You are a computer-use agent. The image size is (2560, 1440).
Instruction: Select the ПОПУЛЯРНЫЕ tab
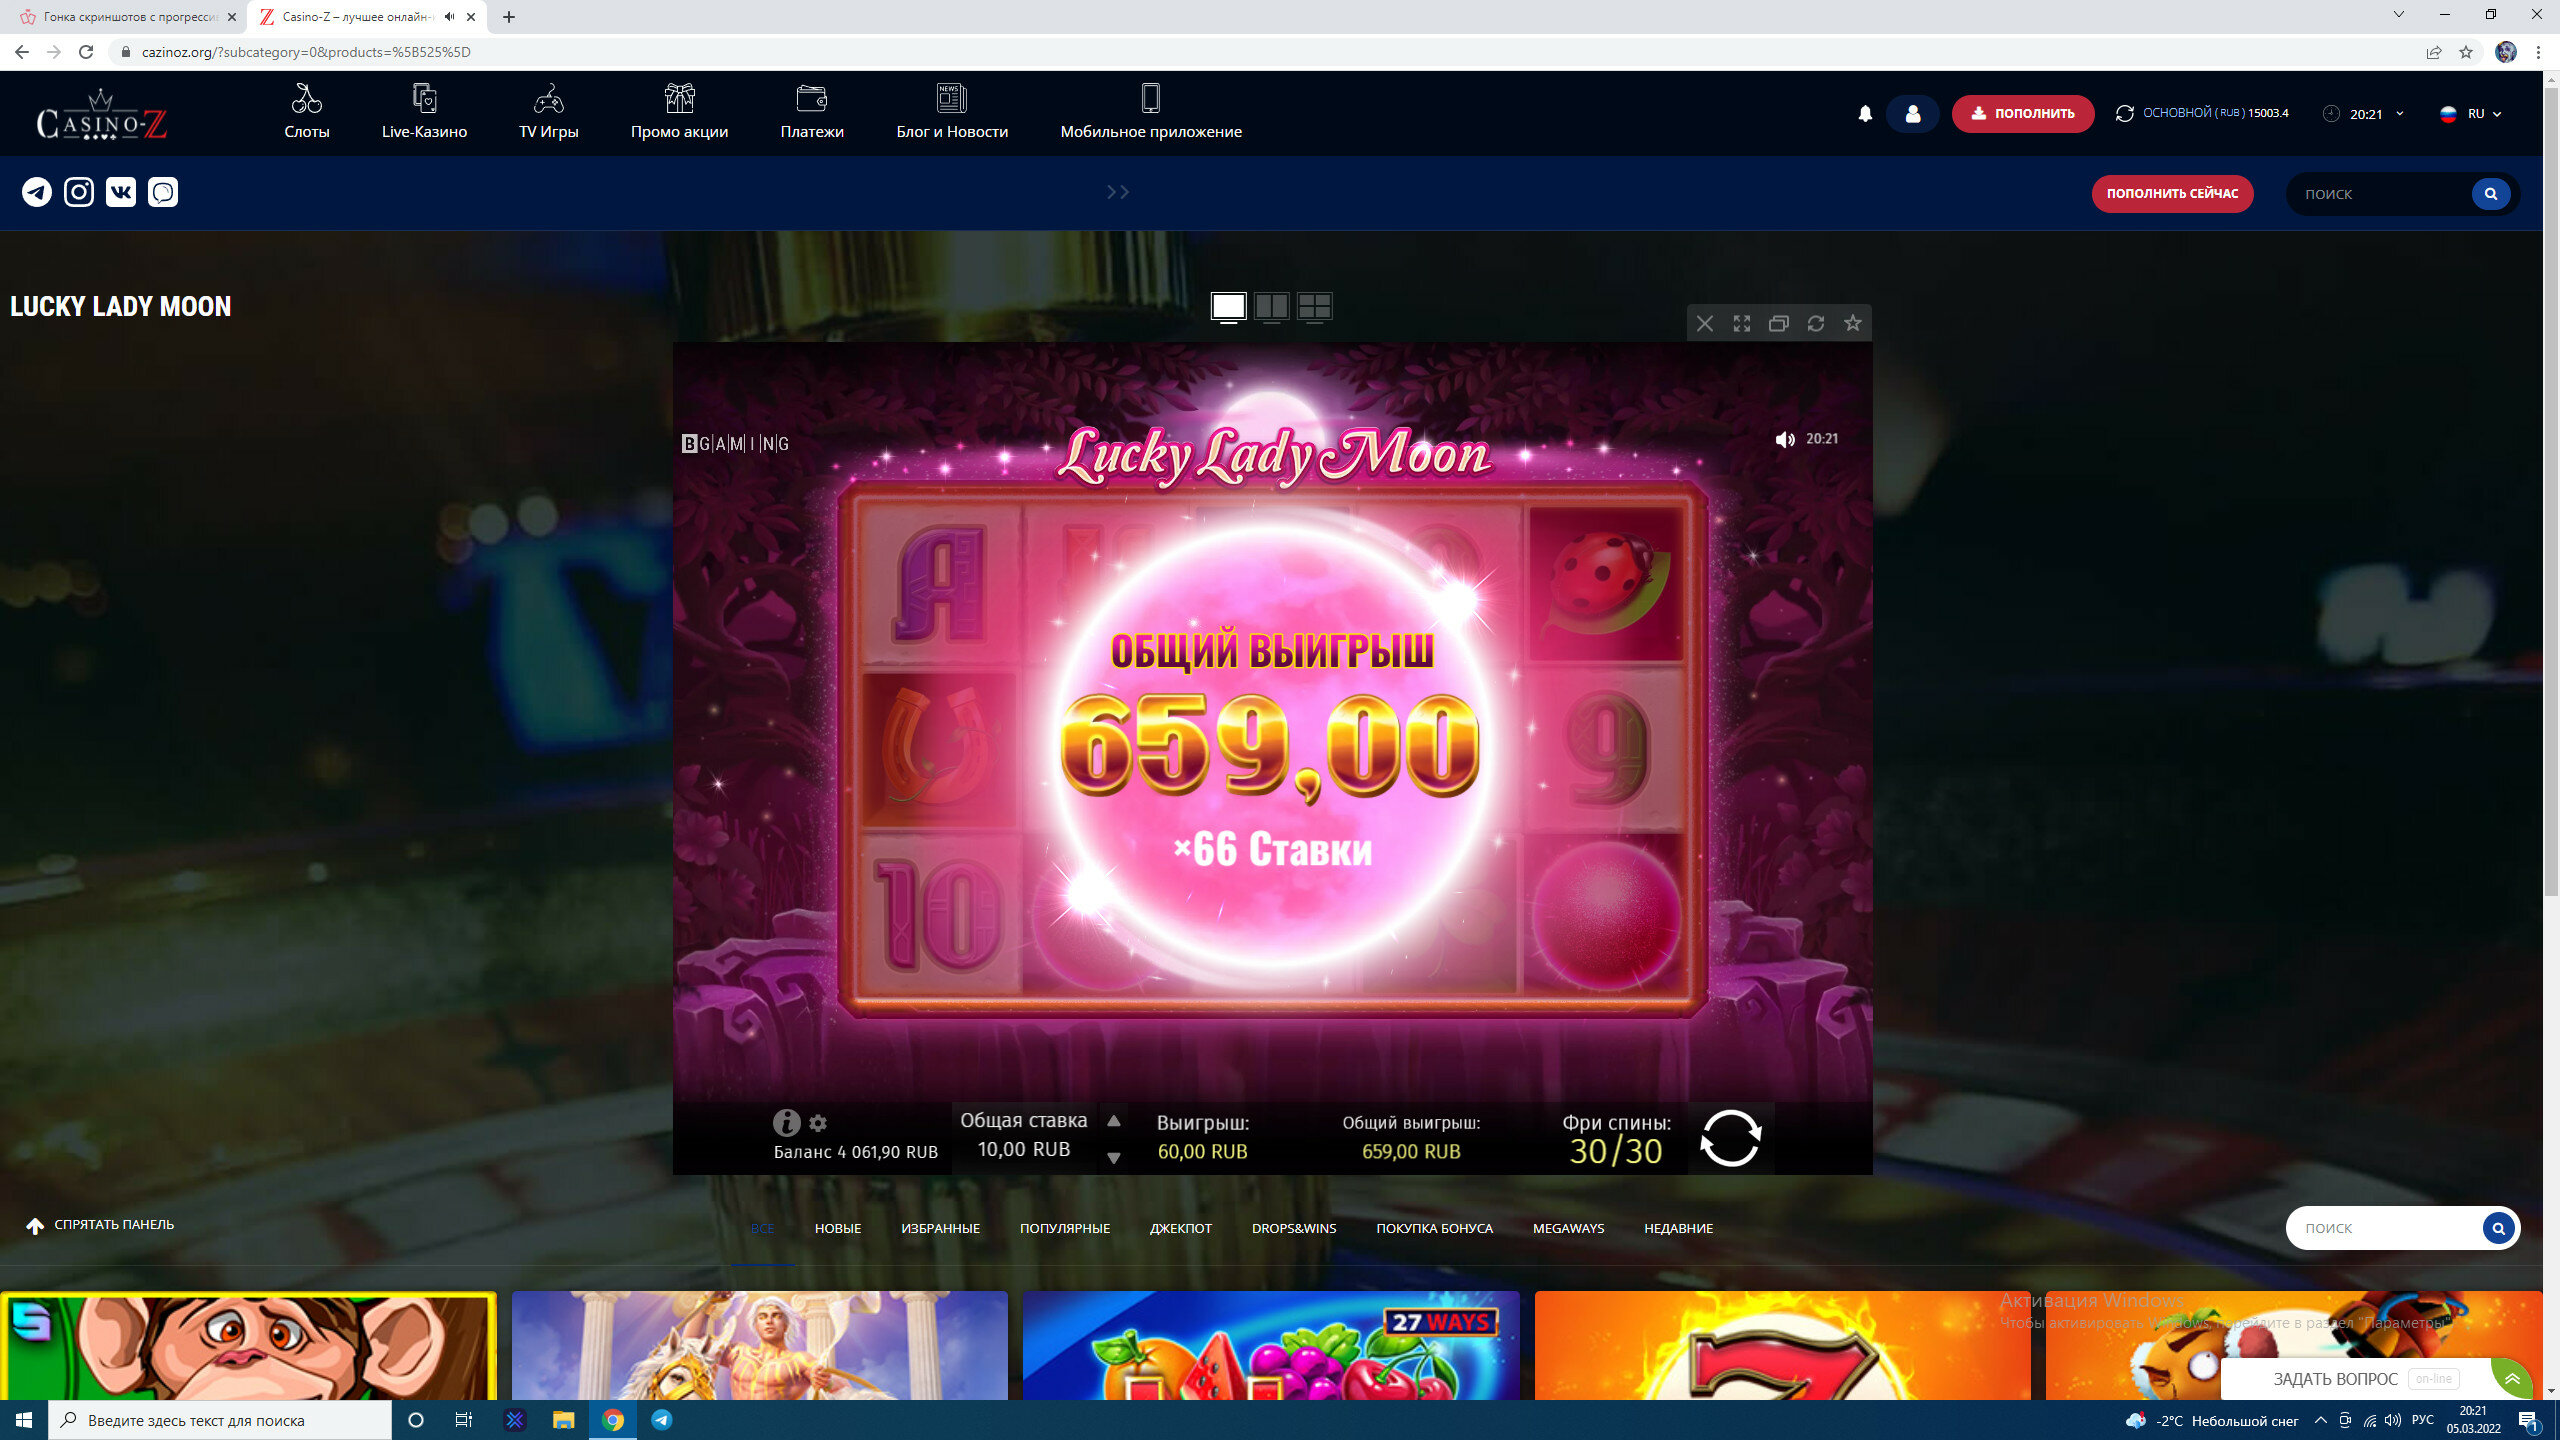point(1064,1228)
